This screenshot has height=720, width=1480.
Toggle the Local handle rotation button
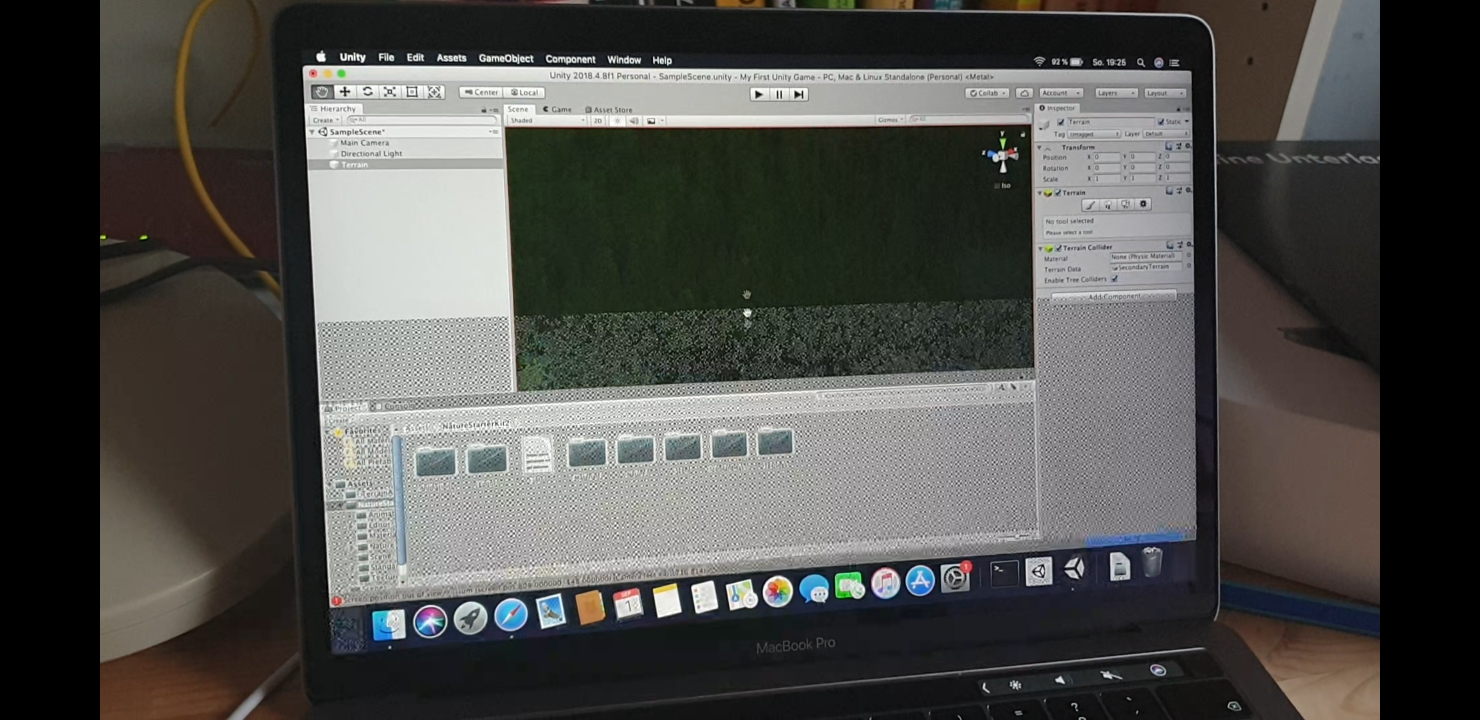click(524, 92)
